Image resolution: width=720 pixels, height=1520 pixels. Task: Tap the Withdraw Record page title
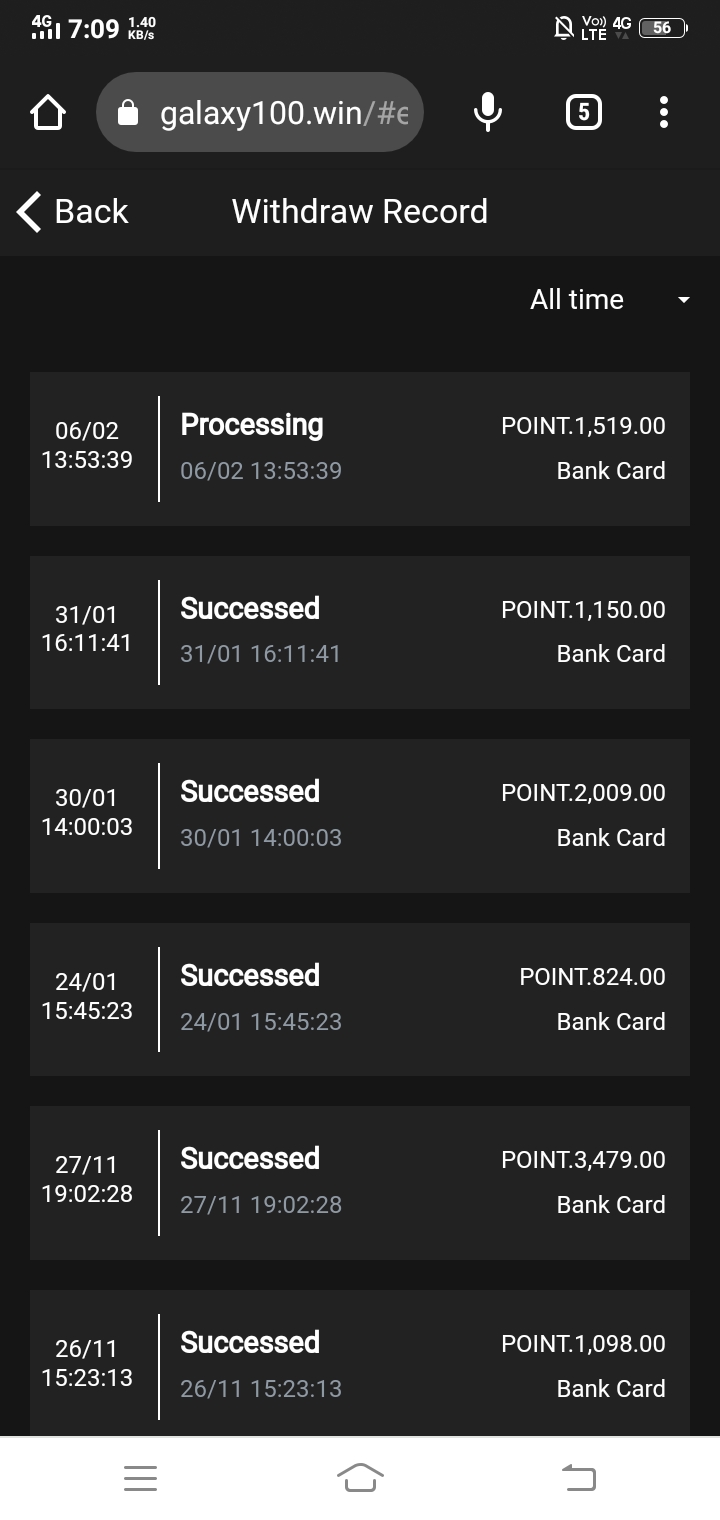pyautogui.click(x=360, y=212)
